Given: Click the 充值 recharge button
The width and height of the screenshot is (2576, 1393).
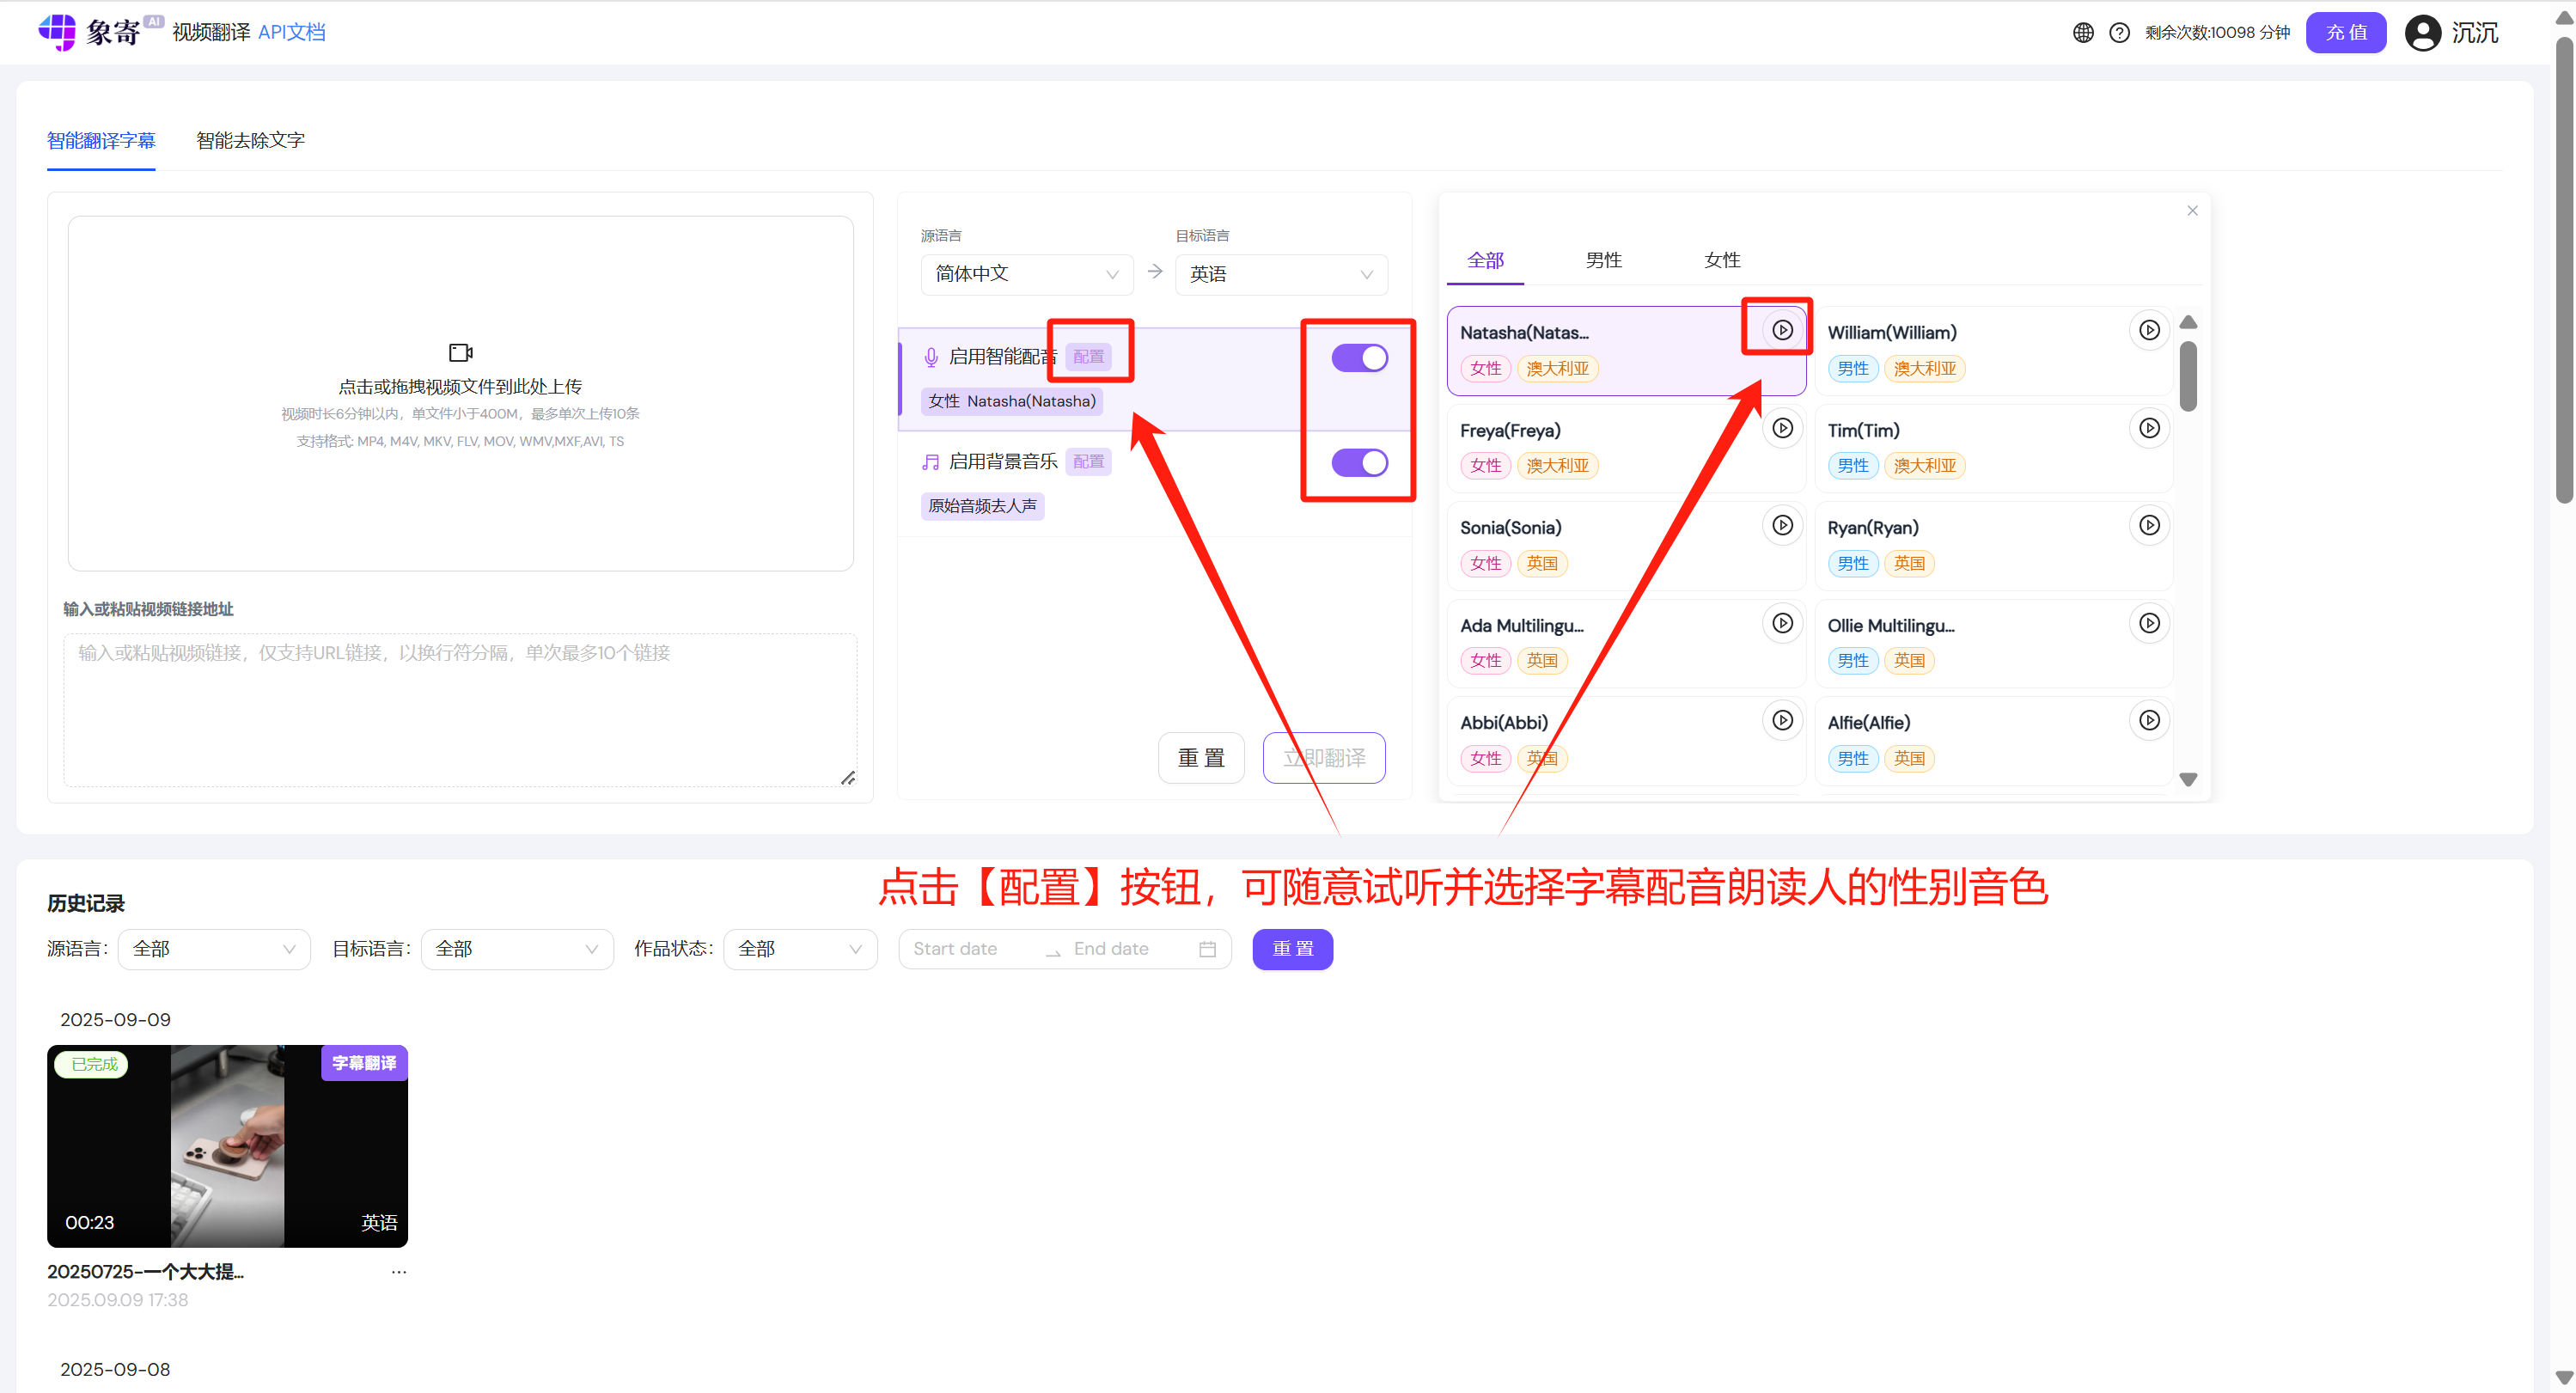Looking at the screenshot, I should point(2346,32).
